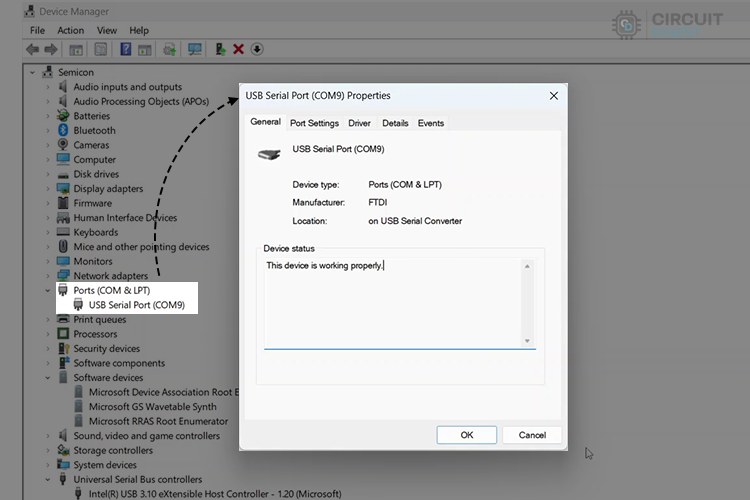Click the Cancel button
Screen dimensions: 750x500
click(x=532, y=435)
